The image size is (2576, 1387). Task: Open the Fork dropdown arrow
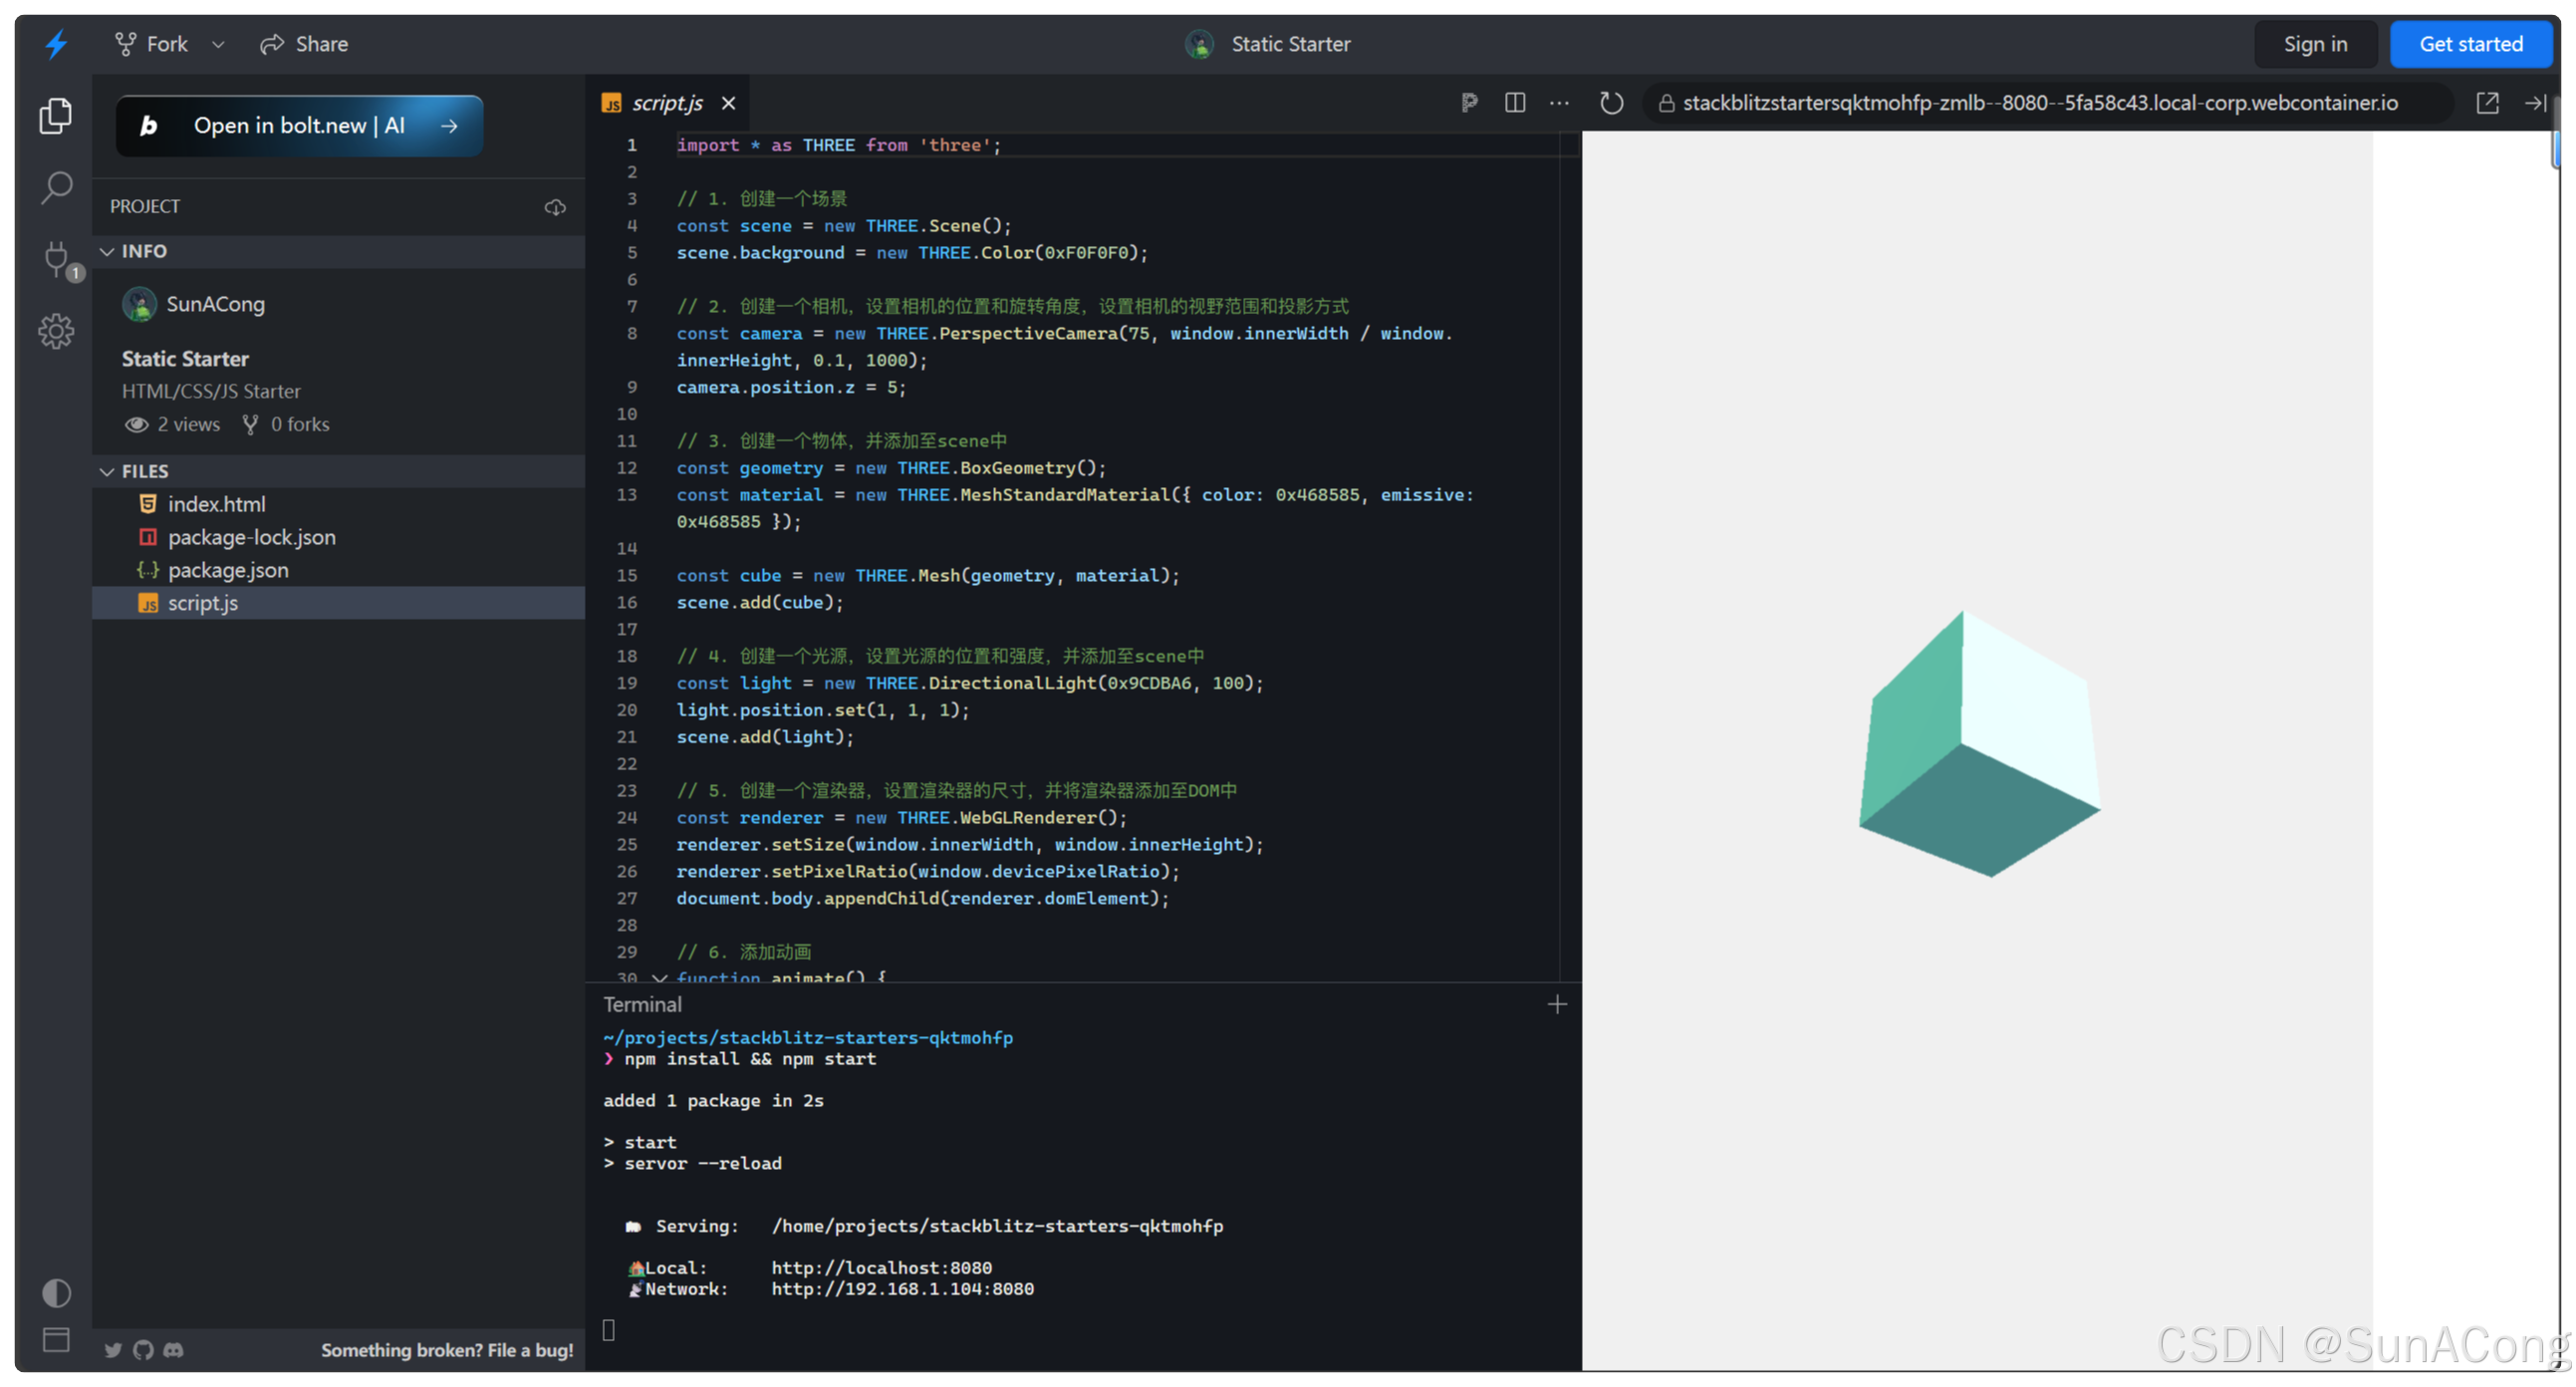[218, 45]
